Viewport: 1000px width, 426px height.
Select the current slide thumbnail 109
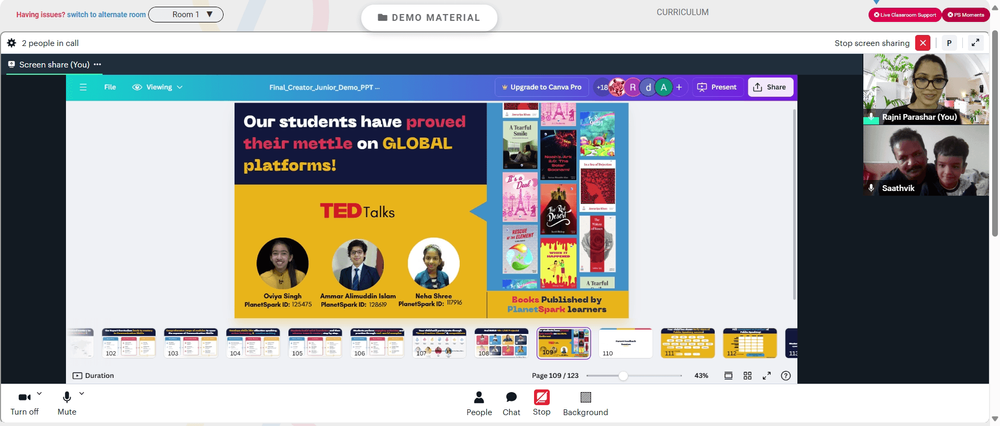pyautogui.click(x=564, y=343)
